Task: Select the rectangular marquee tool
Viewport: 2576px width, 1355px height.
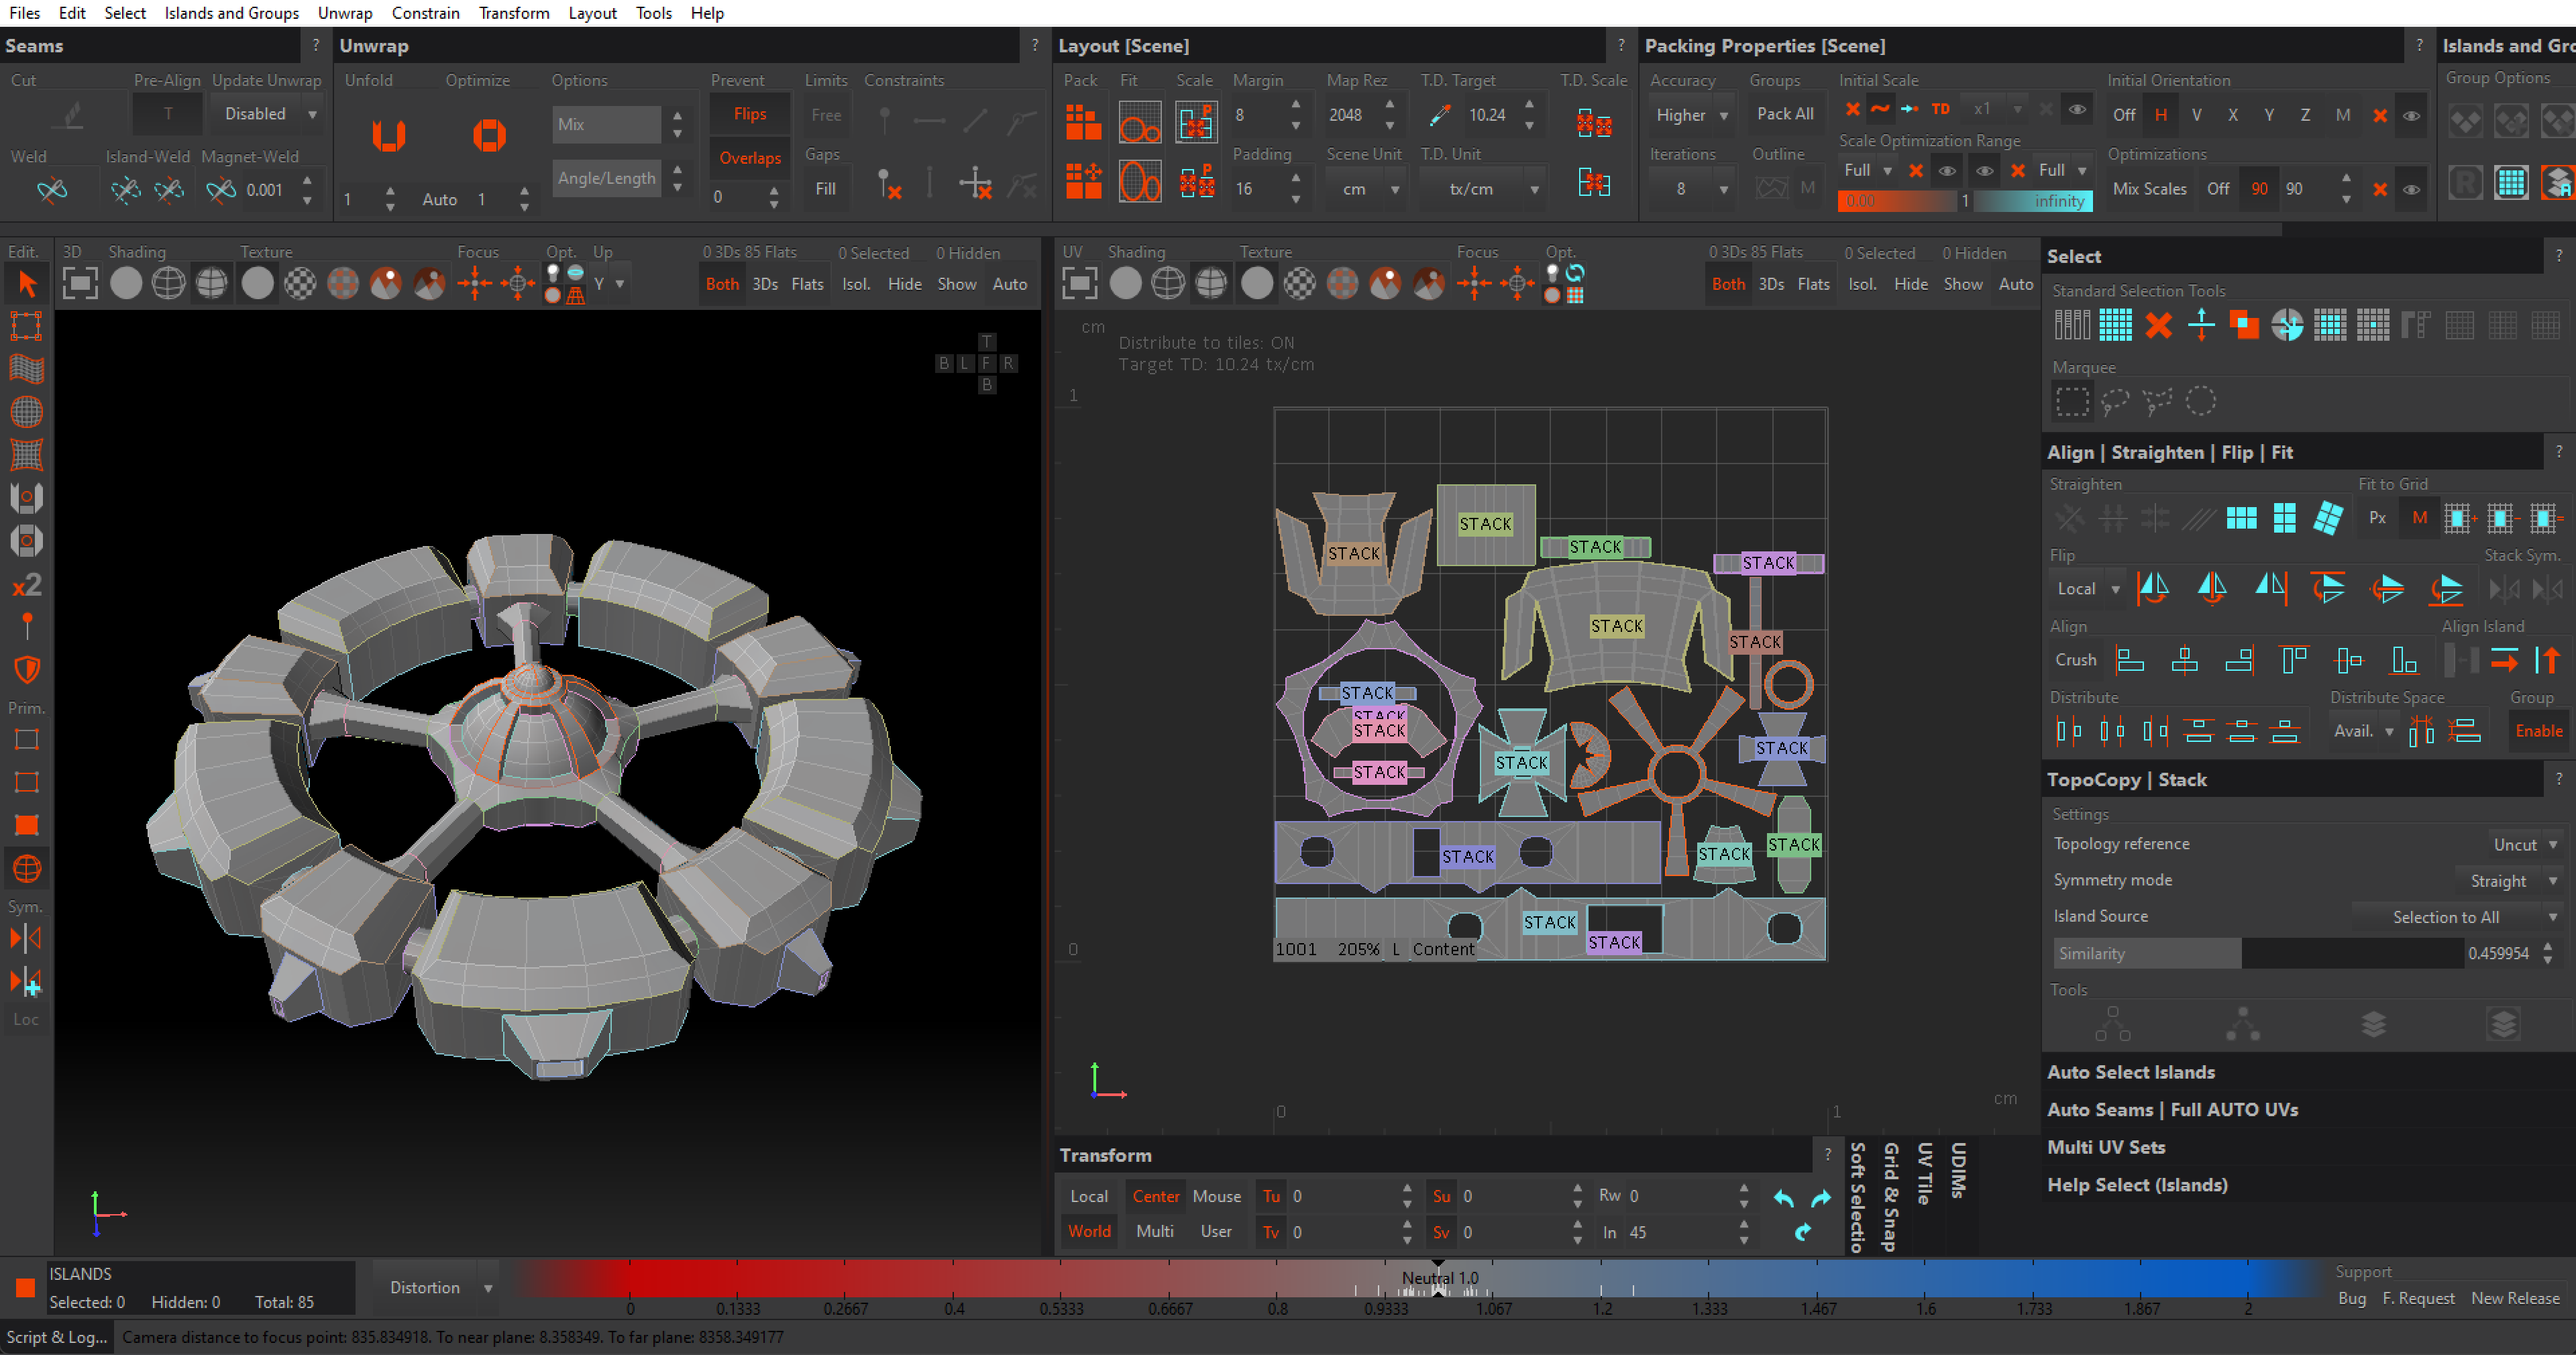Action: coord(2072,401)
